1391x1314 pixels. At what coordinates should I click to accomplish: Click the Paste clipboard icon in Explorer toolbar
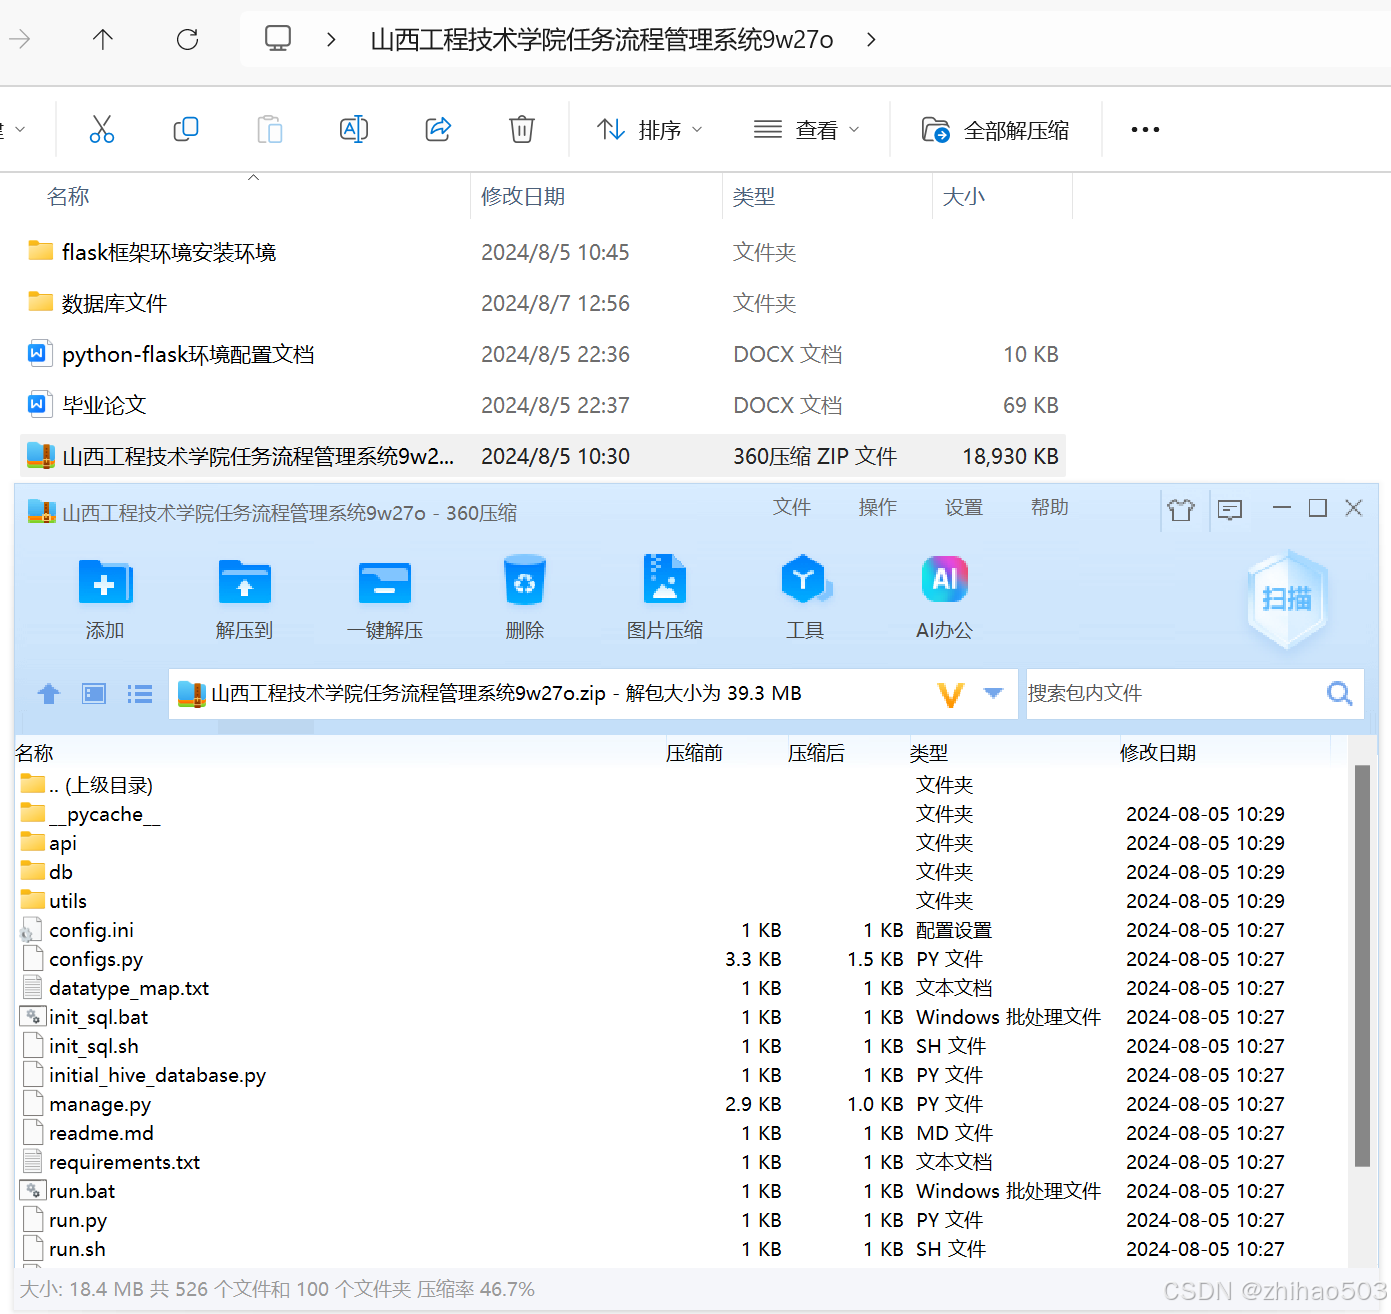[270, 129]
